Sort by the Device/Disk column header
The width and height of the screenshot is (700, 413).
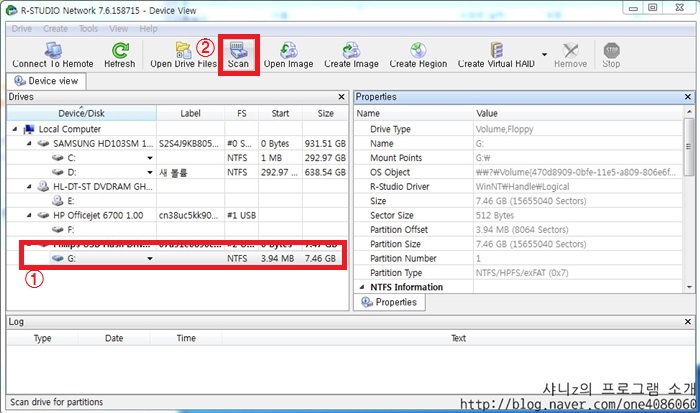point(81,113)
